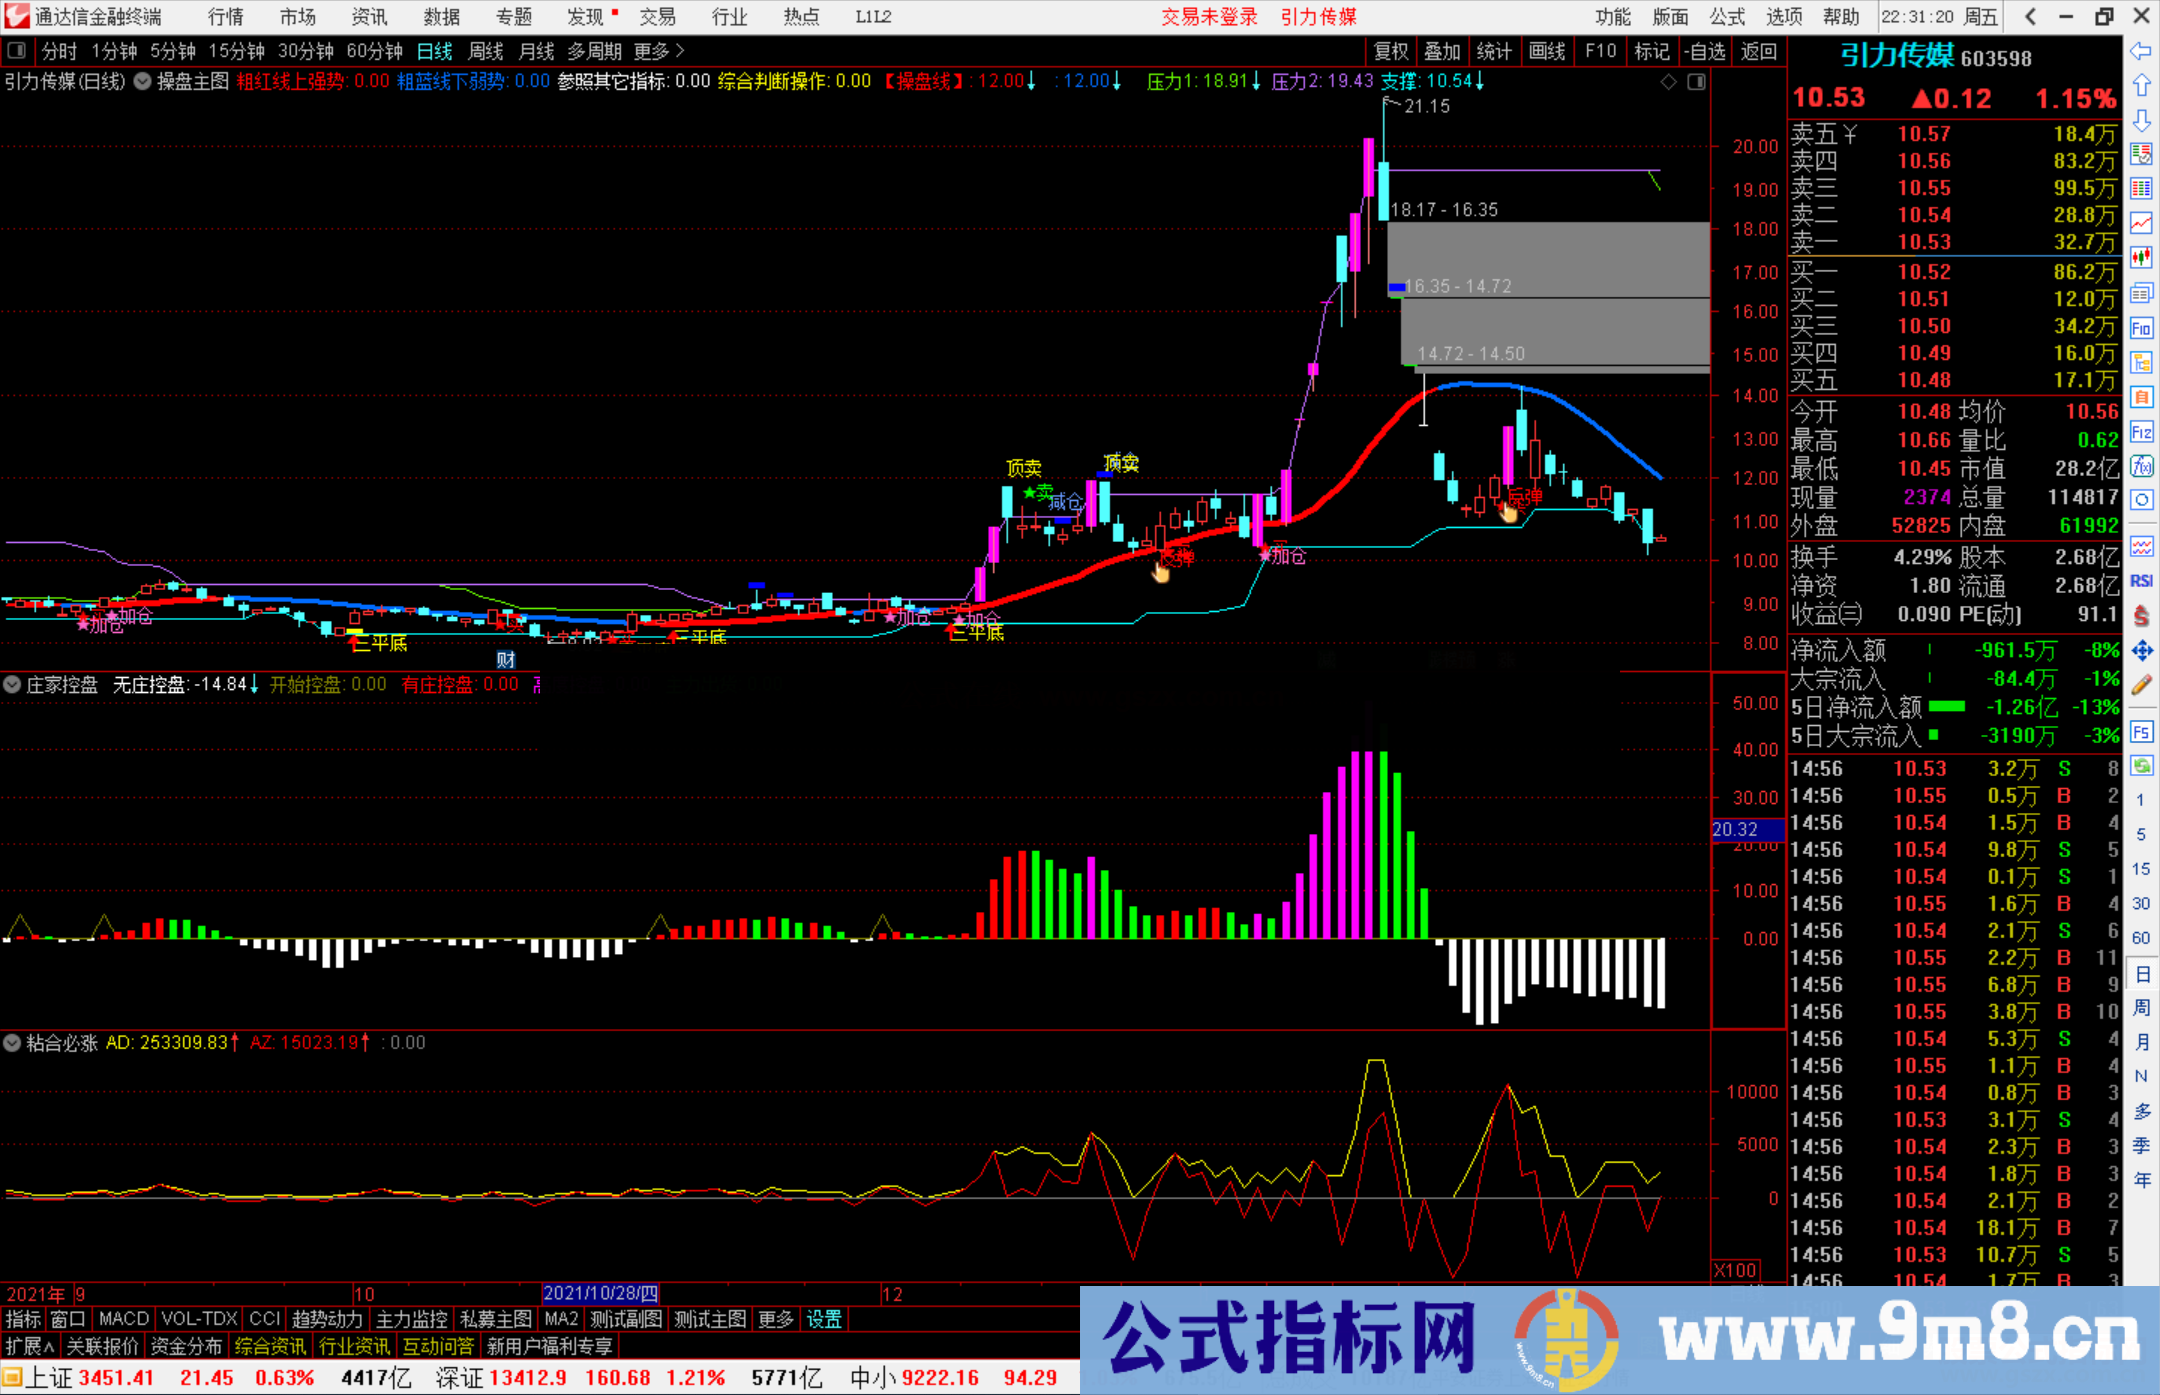Viewport: 2160px width, 1395px height.
Task: Open the 市场 menu in top menu bar
Action: (x=297, y=17)
